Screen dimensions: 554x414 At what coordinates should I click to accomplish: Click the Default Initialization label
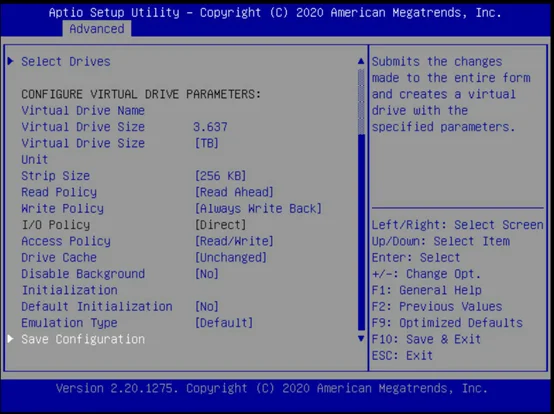coord(97,306)
